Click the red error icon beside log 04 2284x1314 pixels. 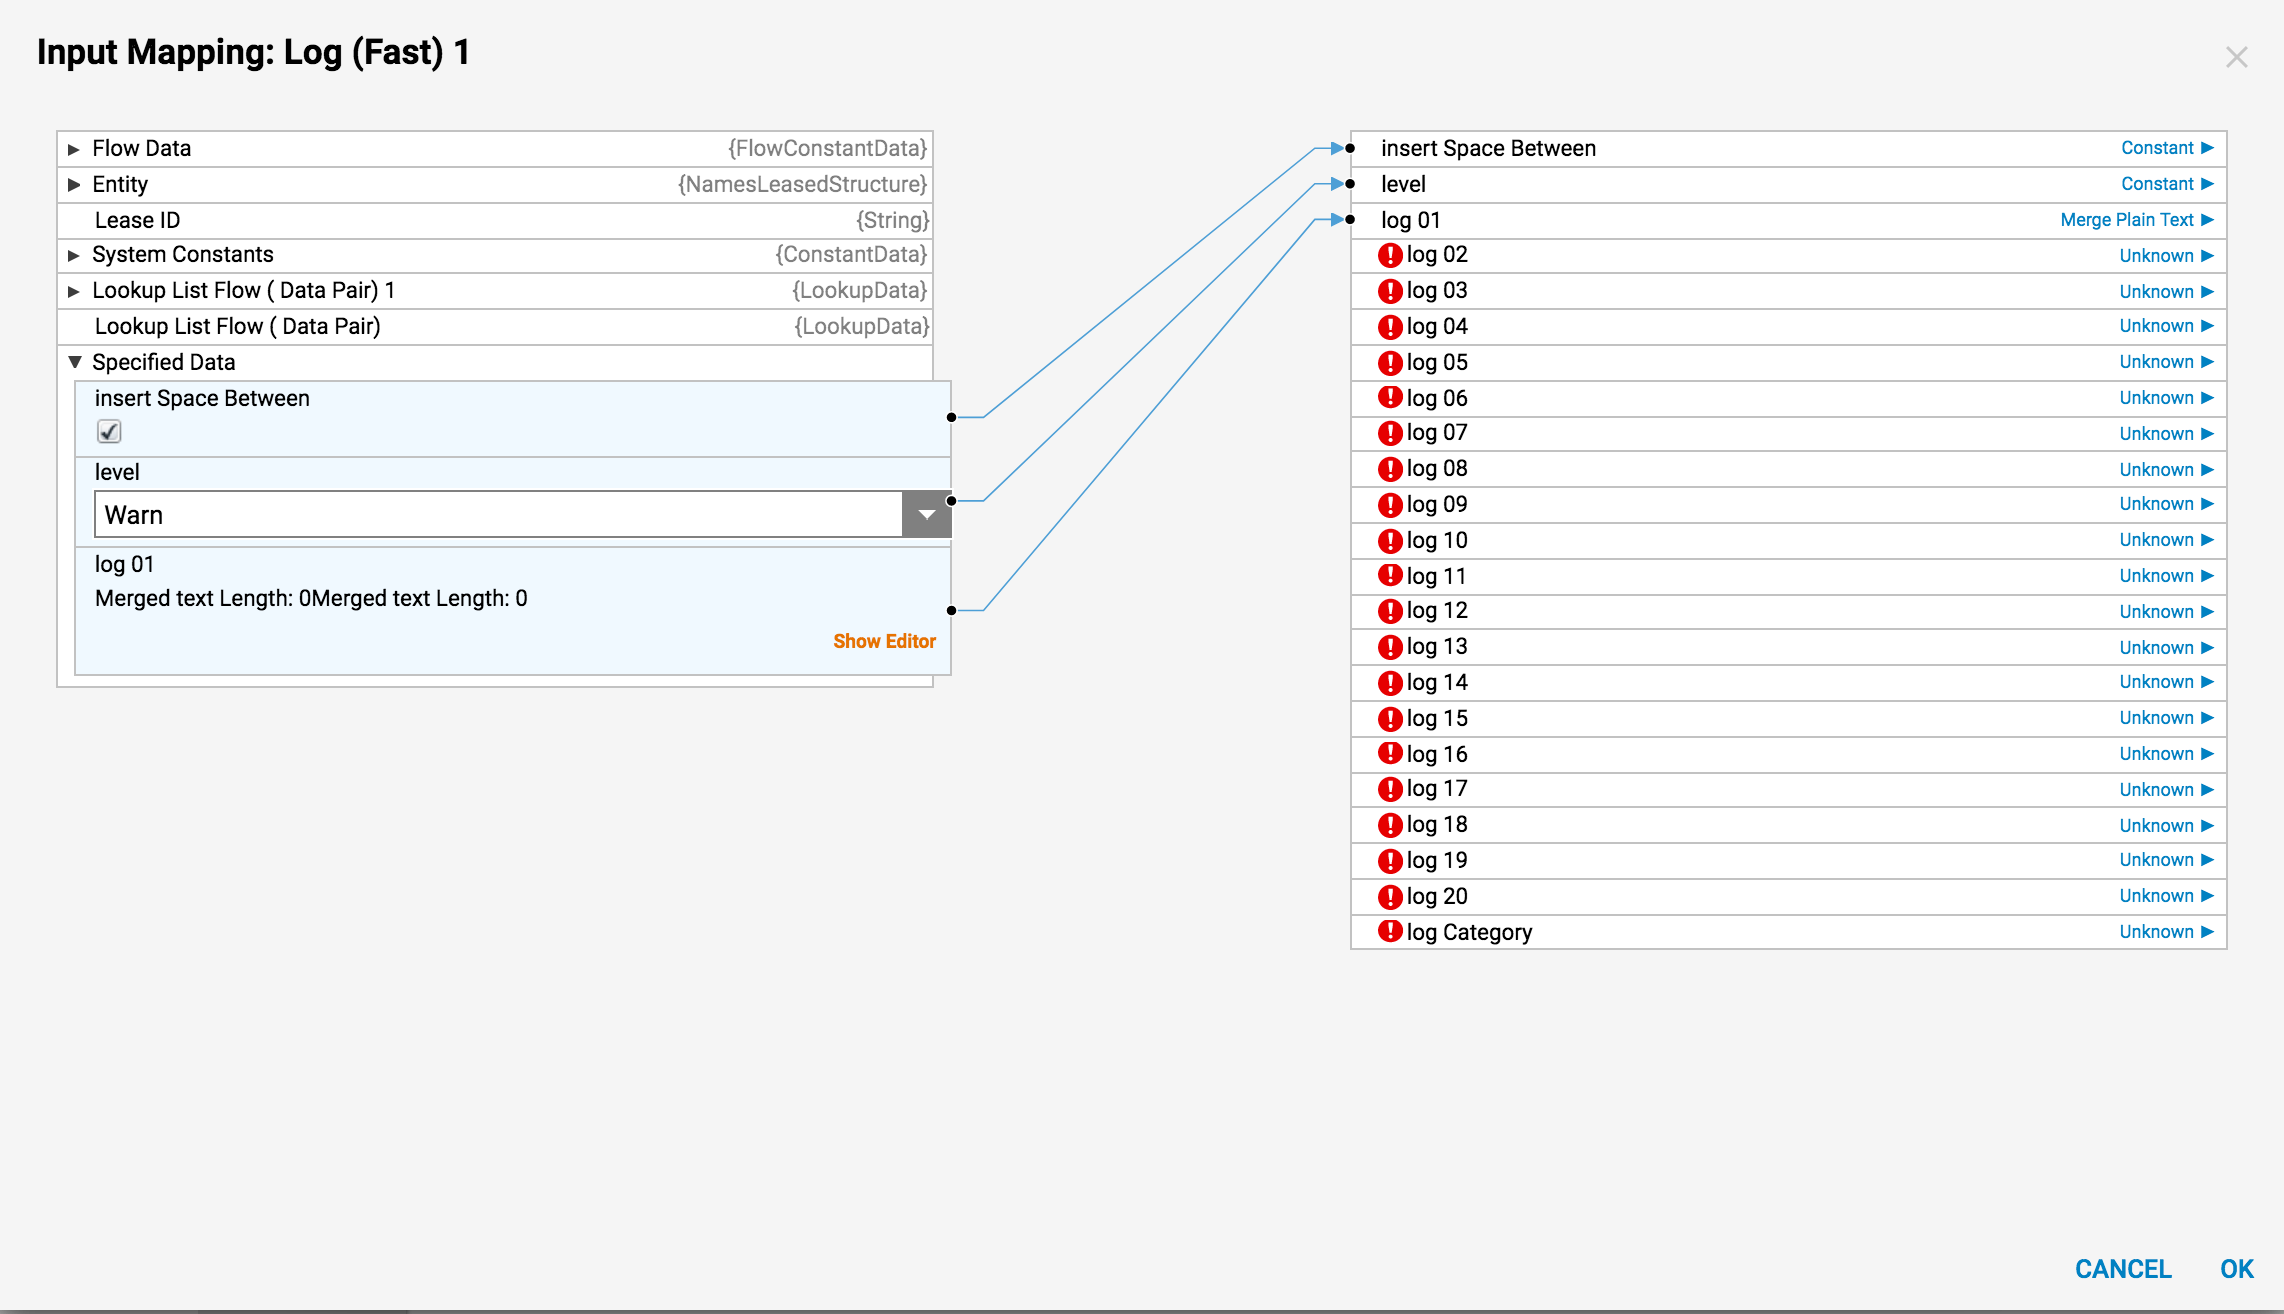[x=1390, y=326]
